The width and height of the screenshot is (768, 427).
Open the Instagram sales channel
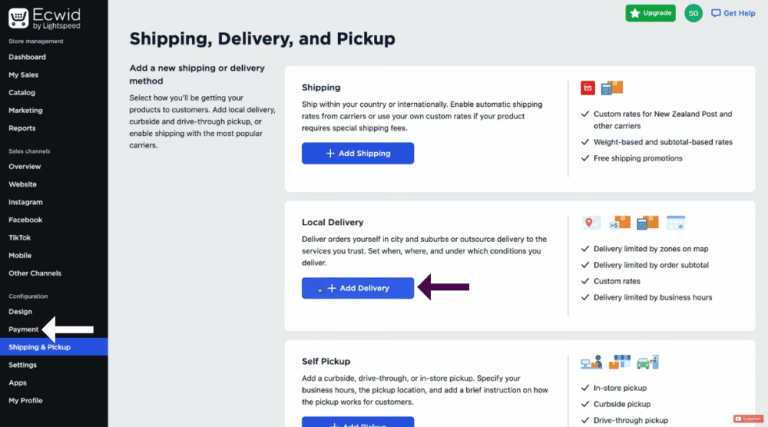[25, 202]
